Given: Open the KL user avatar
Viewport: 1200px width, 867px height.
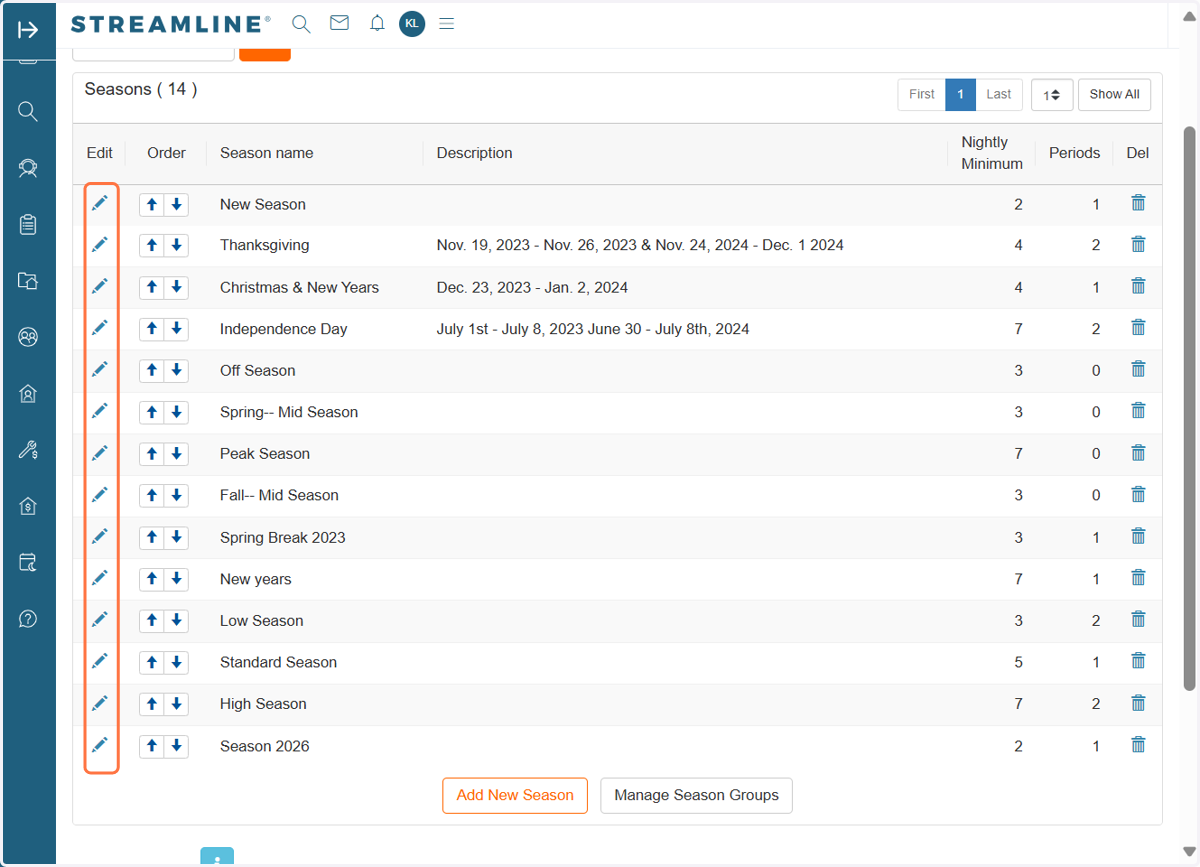Looking at the screenshot, I should tap(412, 23).
